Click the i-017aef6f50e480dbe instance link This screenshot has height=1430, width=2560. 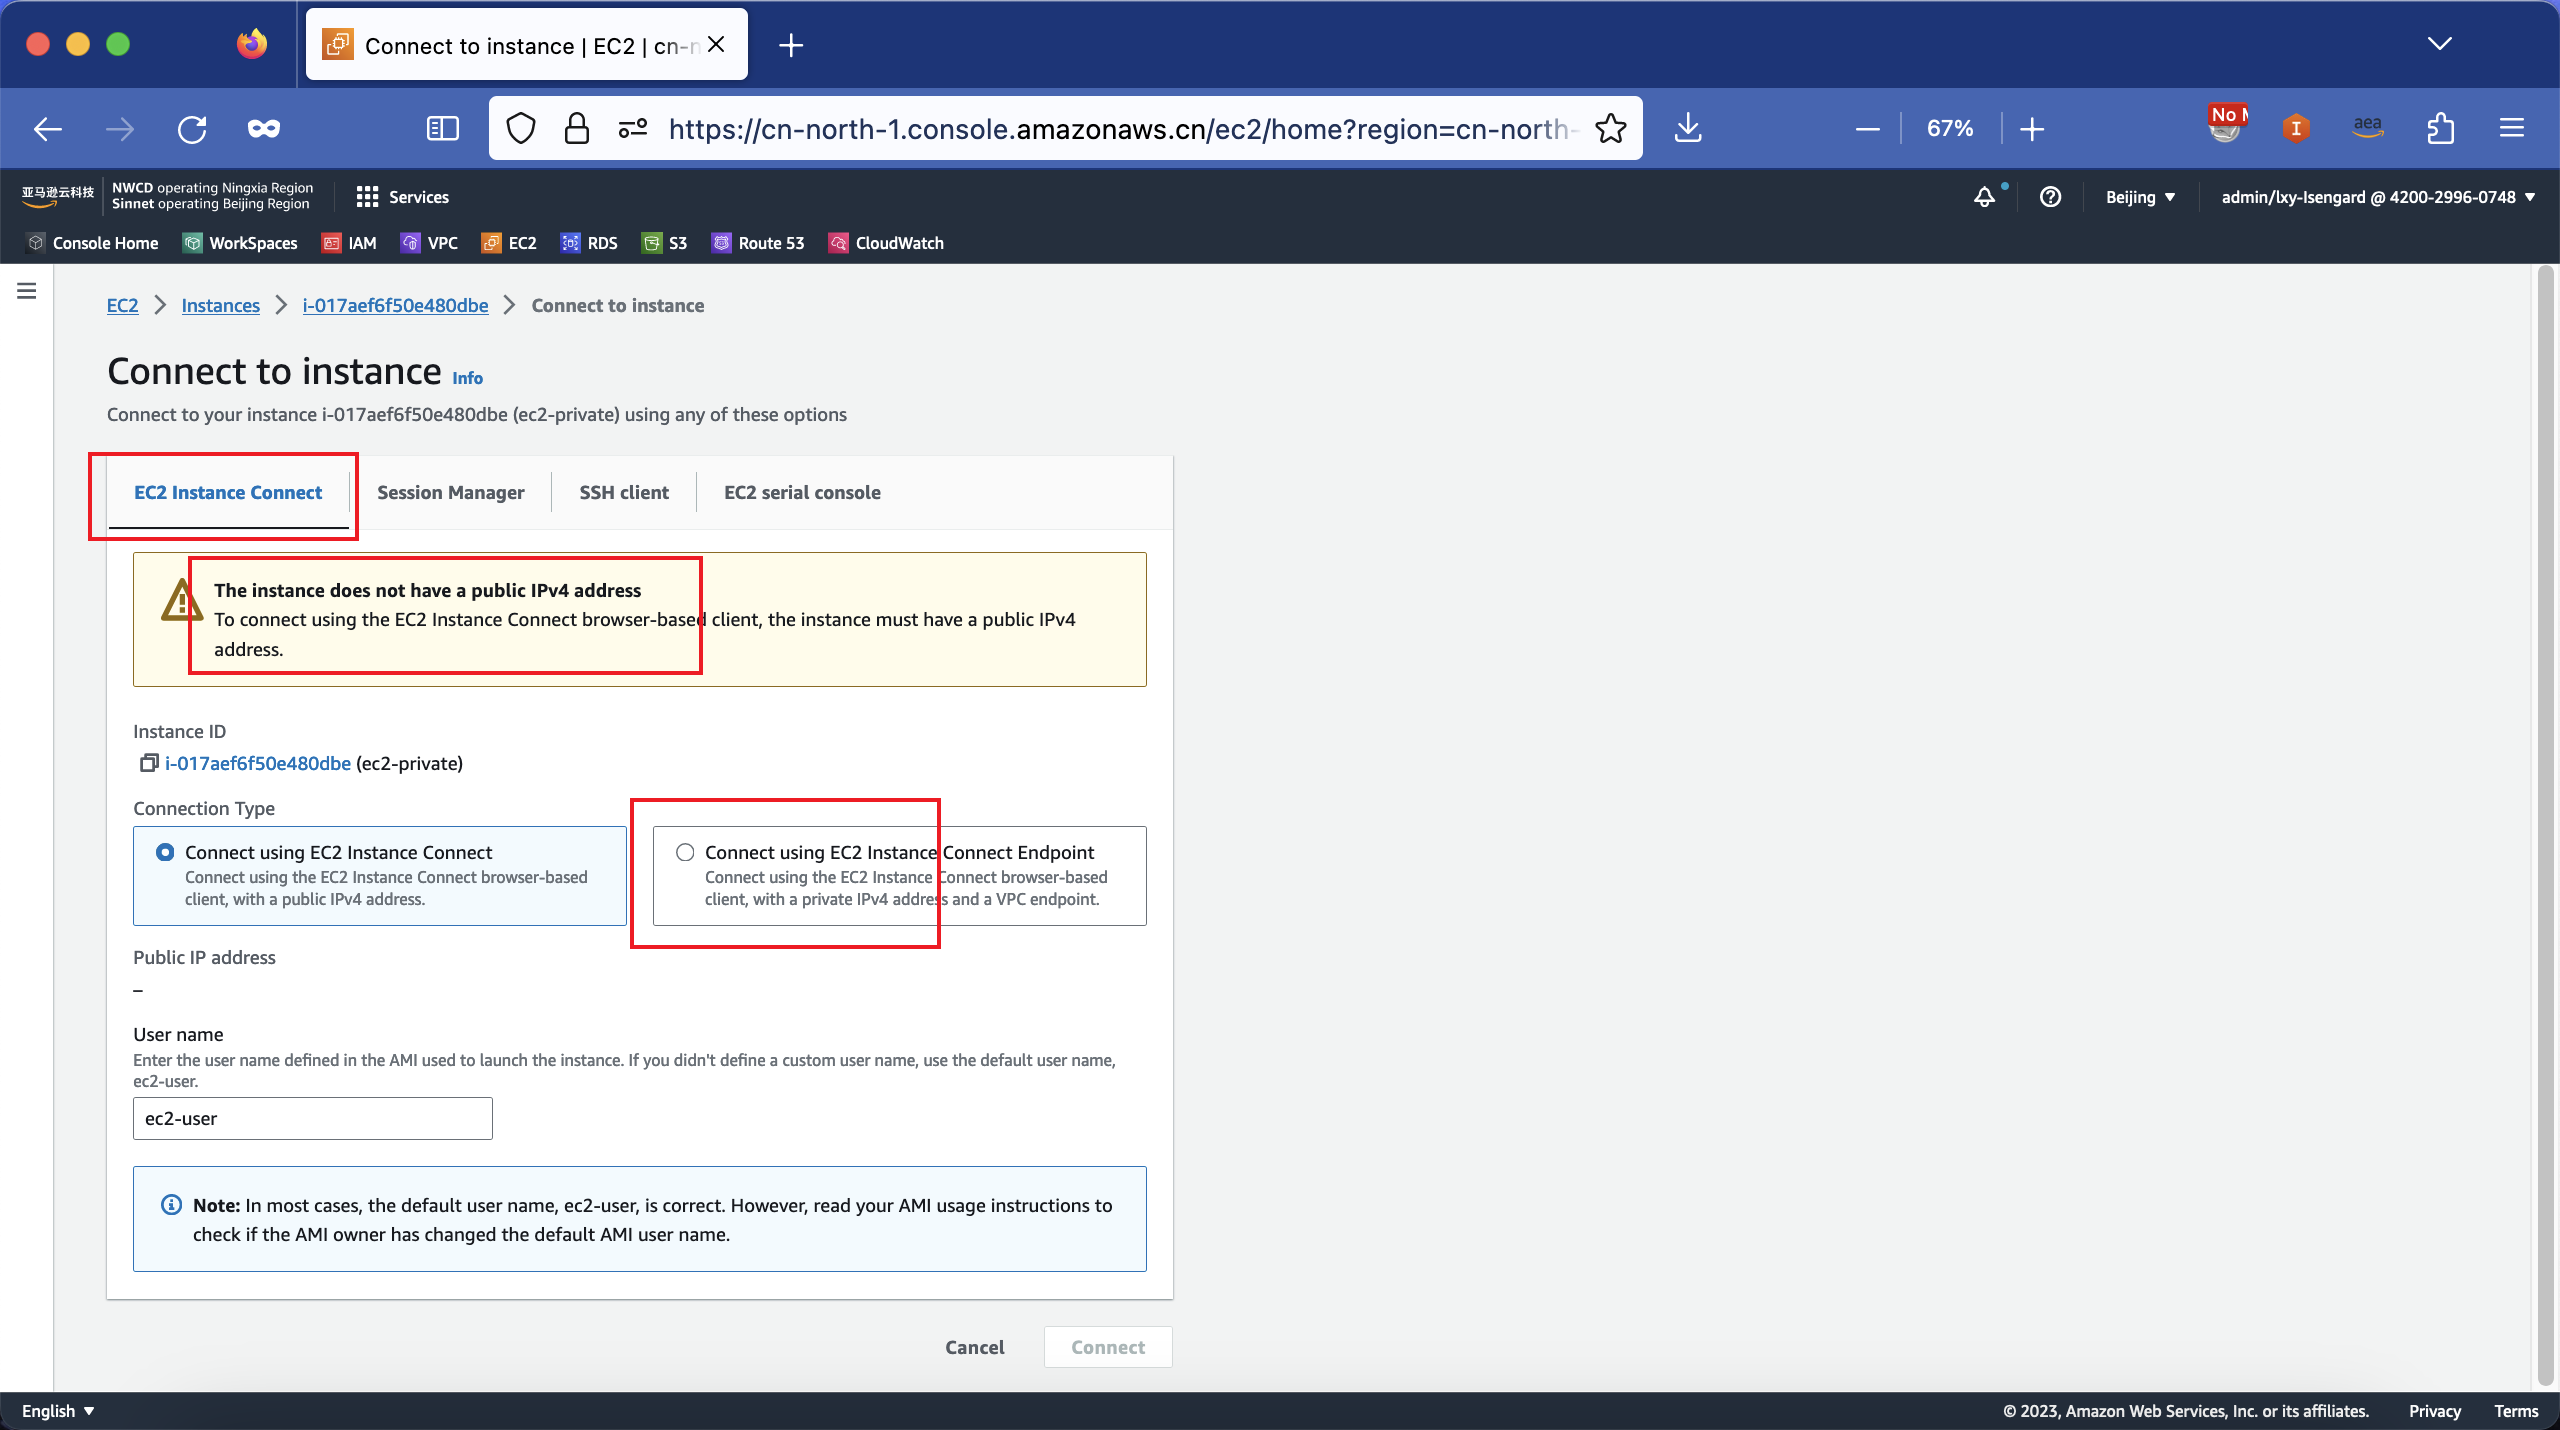click(x=394, y=304)
